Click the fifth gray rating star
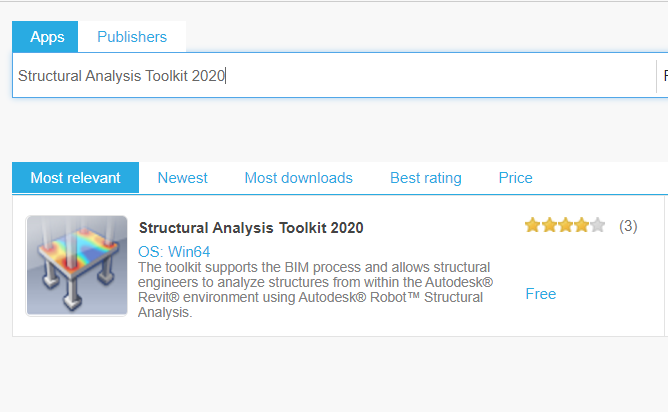Image resolution: width=668 pixels, height=412 pixels. (x=598, y=225)
